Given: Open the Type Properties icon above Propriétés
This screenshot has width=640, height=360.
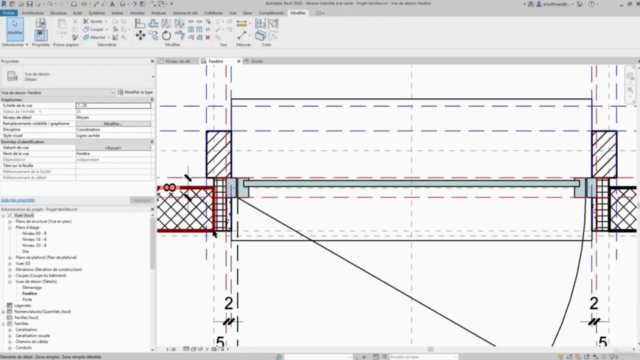Looking at the screenshot, I should (x=40, y=23).
